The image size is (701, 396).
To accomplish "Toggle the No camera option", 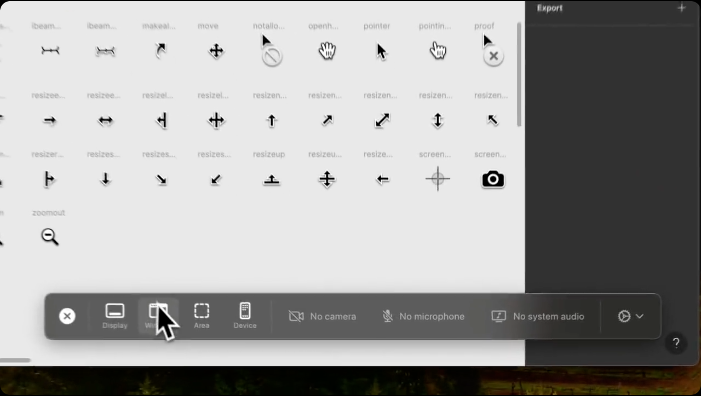I will [x=322, y=316].
